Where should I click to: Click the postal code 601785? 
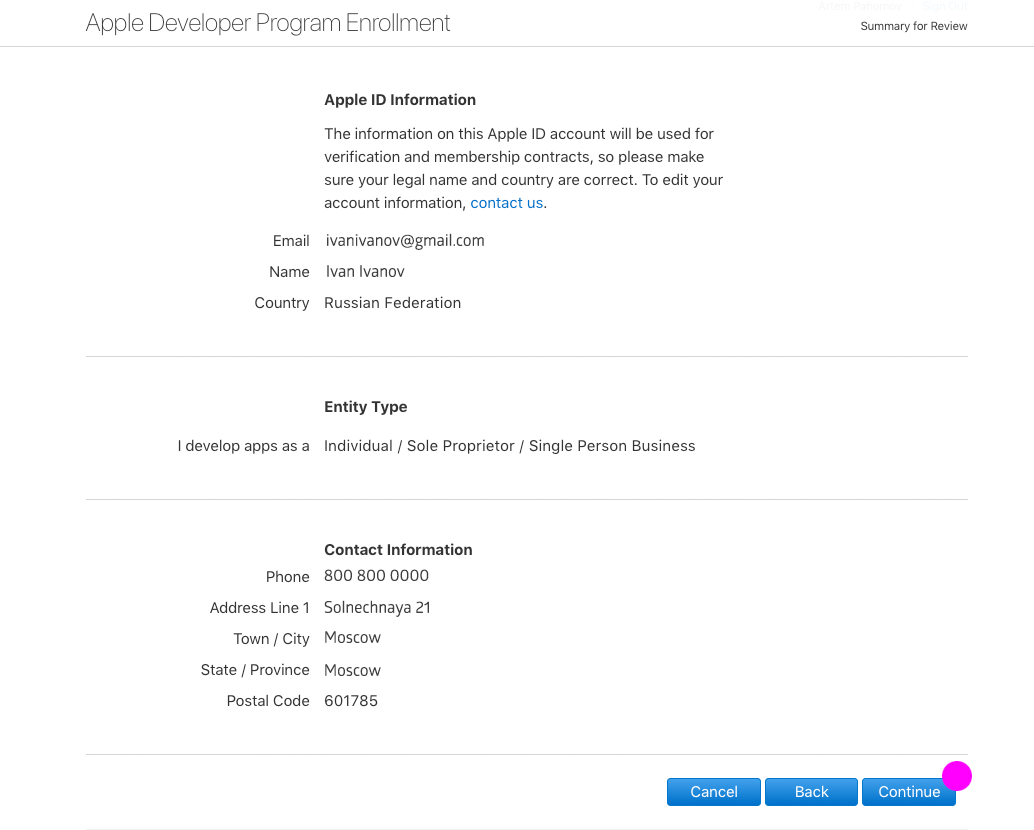[x=351, y=701]
